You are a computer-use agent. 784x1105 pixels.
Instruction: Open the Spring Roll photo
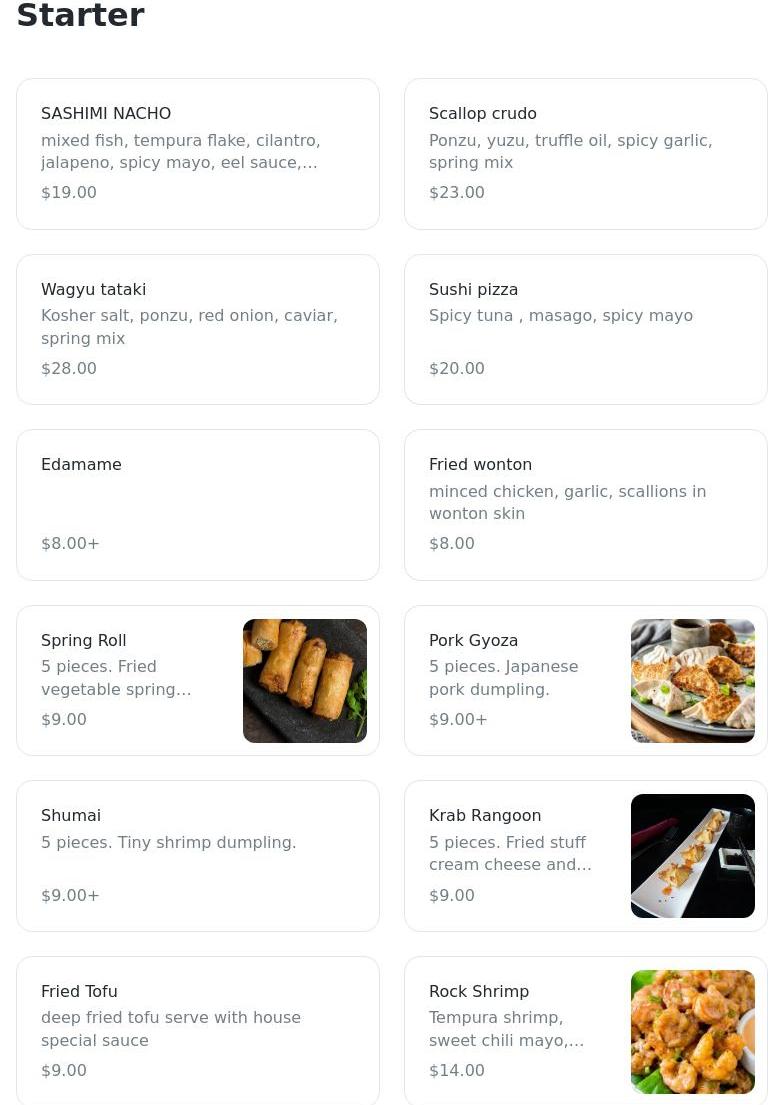click(x=305, y=680)
